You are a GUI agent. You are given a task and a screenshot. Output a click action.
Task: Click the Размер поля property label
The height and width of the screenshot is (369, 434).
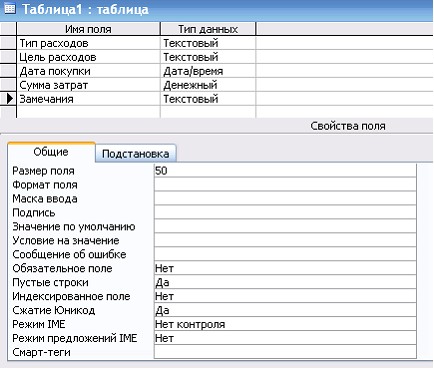[x=43, y=171]
